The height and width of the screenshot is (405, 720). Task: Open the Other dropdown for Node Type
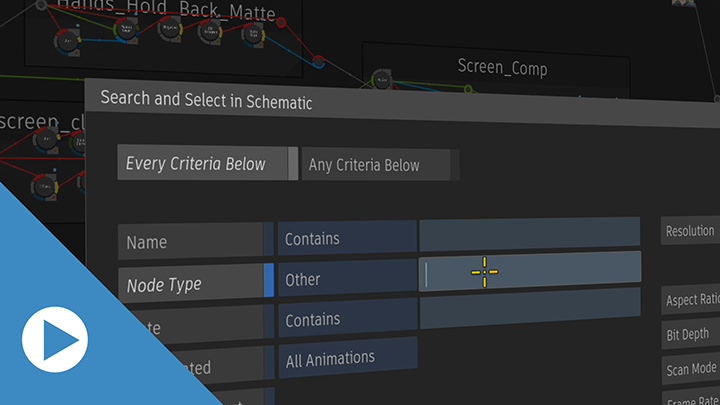pos(348,278)
